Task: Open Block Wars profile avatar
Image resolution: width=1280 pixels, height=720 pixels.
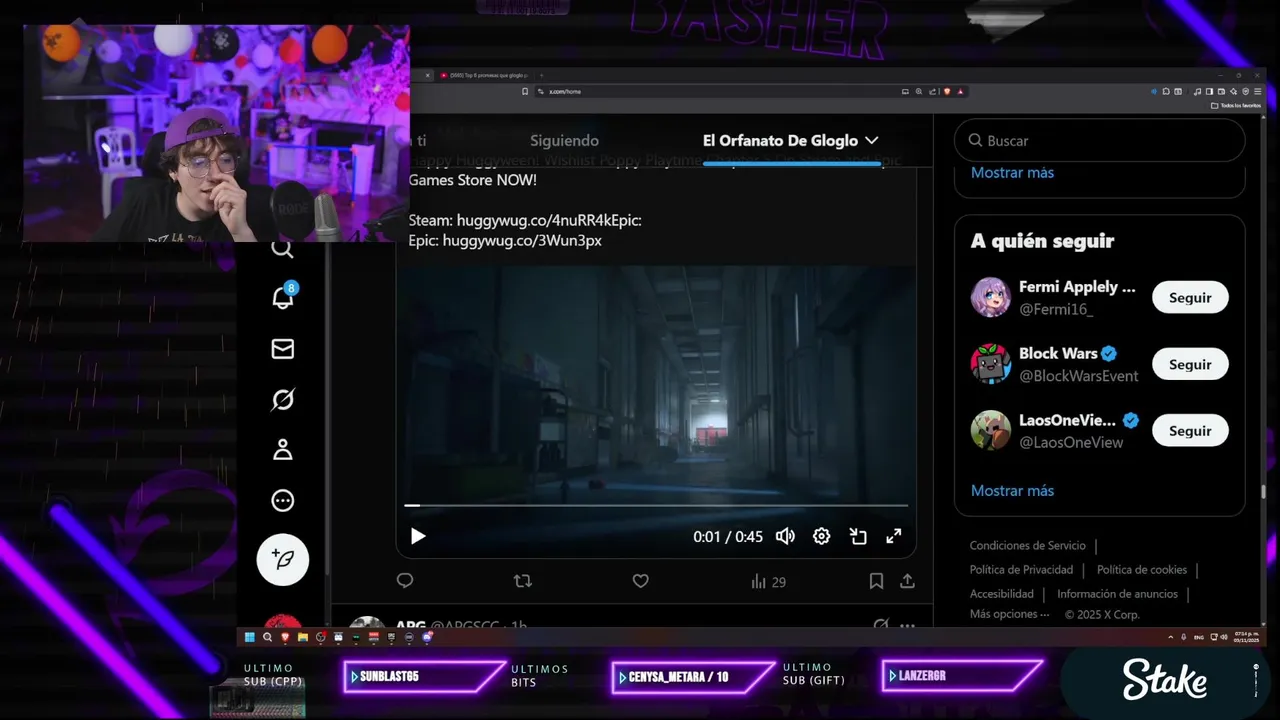Action: pos(990,364)
